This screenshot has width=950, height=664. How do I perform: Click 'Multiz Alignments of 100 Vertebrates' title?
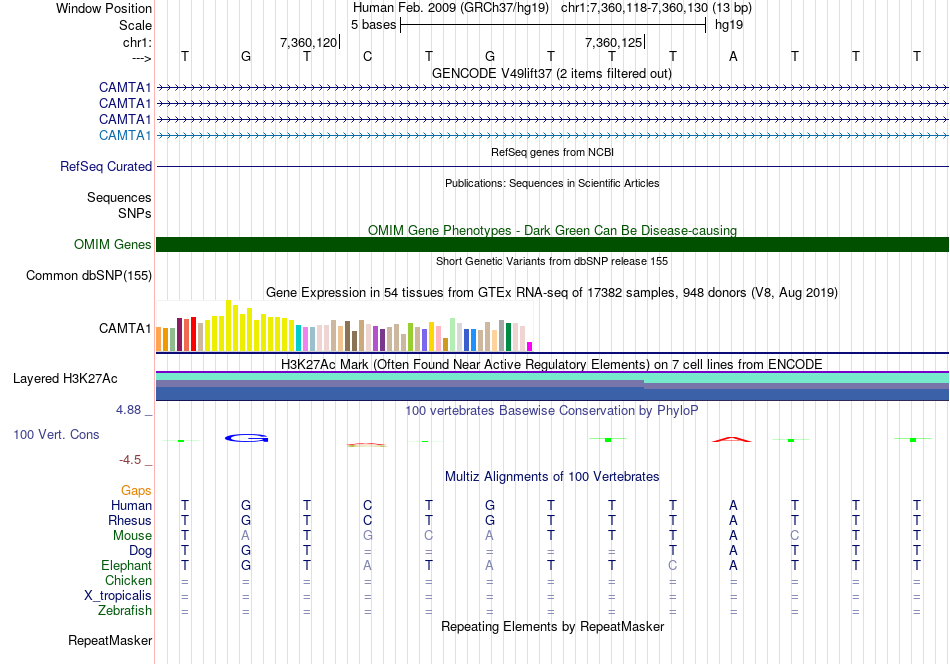click(x=552, y=476)
